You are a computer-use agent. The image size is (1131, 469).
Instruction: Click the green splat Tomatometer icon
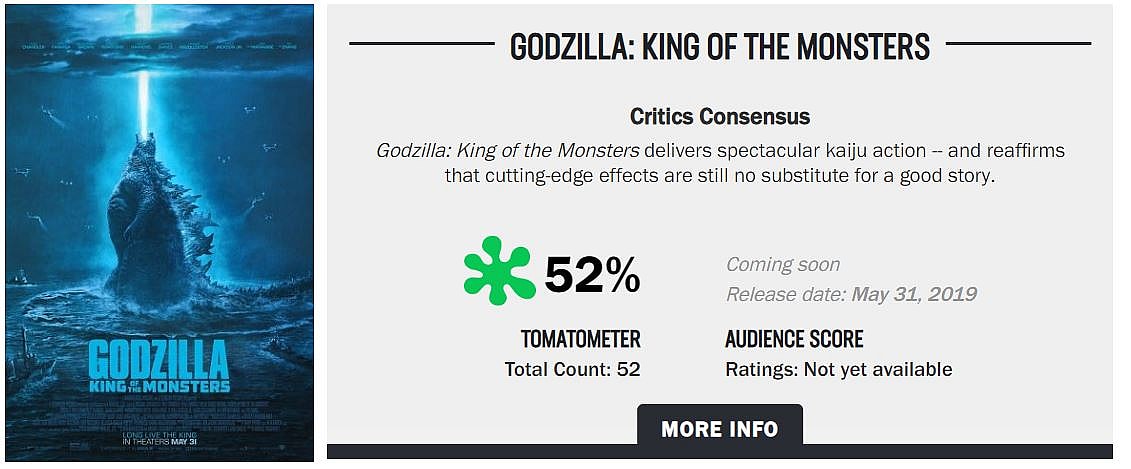pyautogui.click(x=499, y=270)
